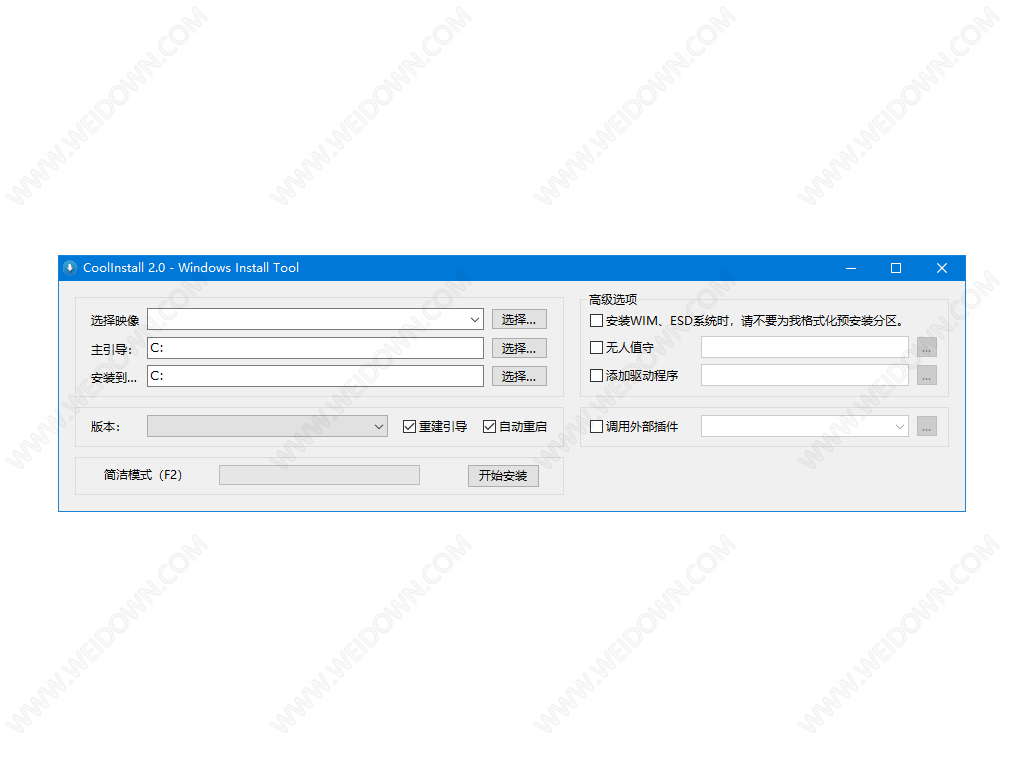Click the 无人值守 file path field

[x=805, y=347]
